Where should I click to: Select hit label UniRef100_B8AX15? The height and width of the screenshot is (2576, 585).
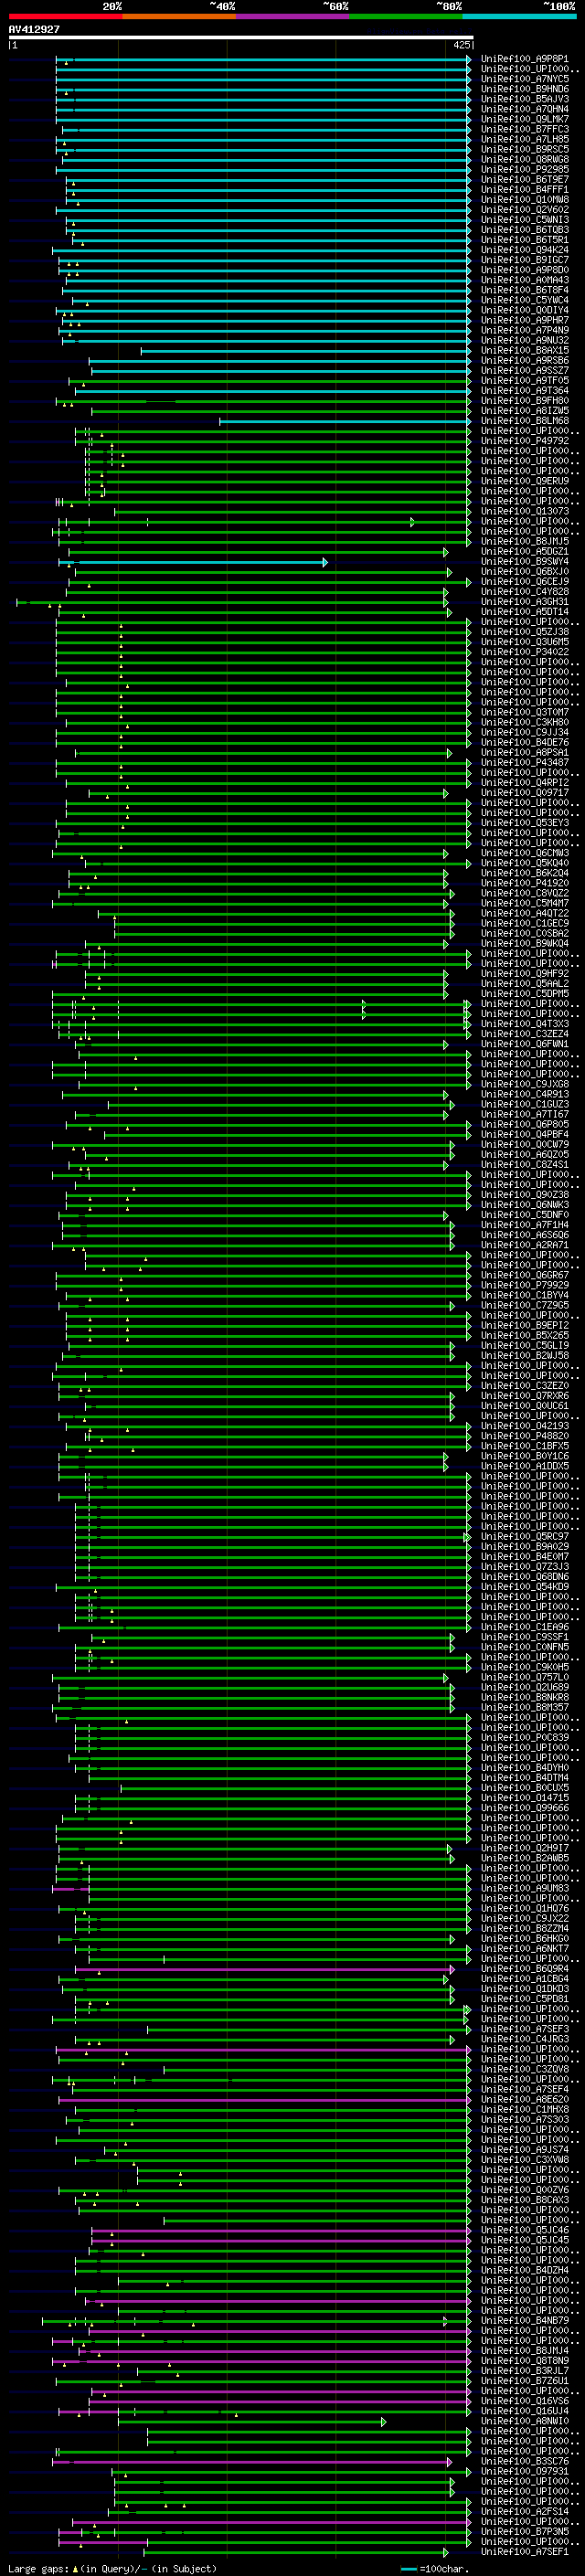tap(525, 351)
